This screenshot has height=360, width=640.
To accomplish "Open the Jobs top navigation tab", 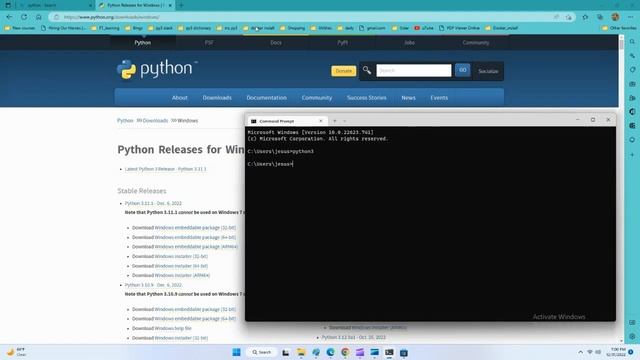I will tap(409, 42).
